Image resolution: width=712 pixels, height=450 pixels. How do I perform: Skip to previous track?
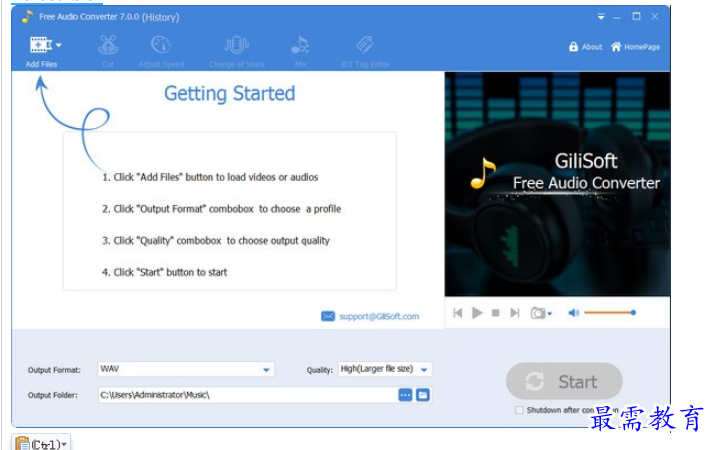pos(458,313)
